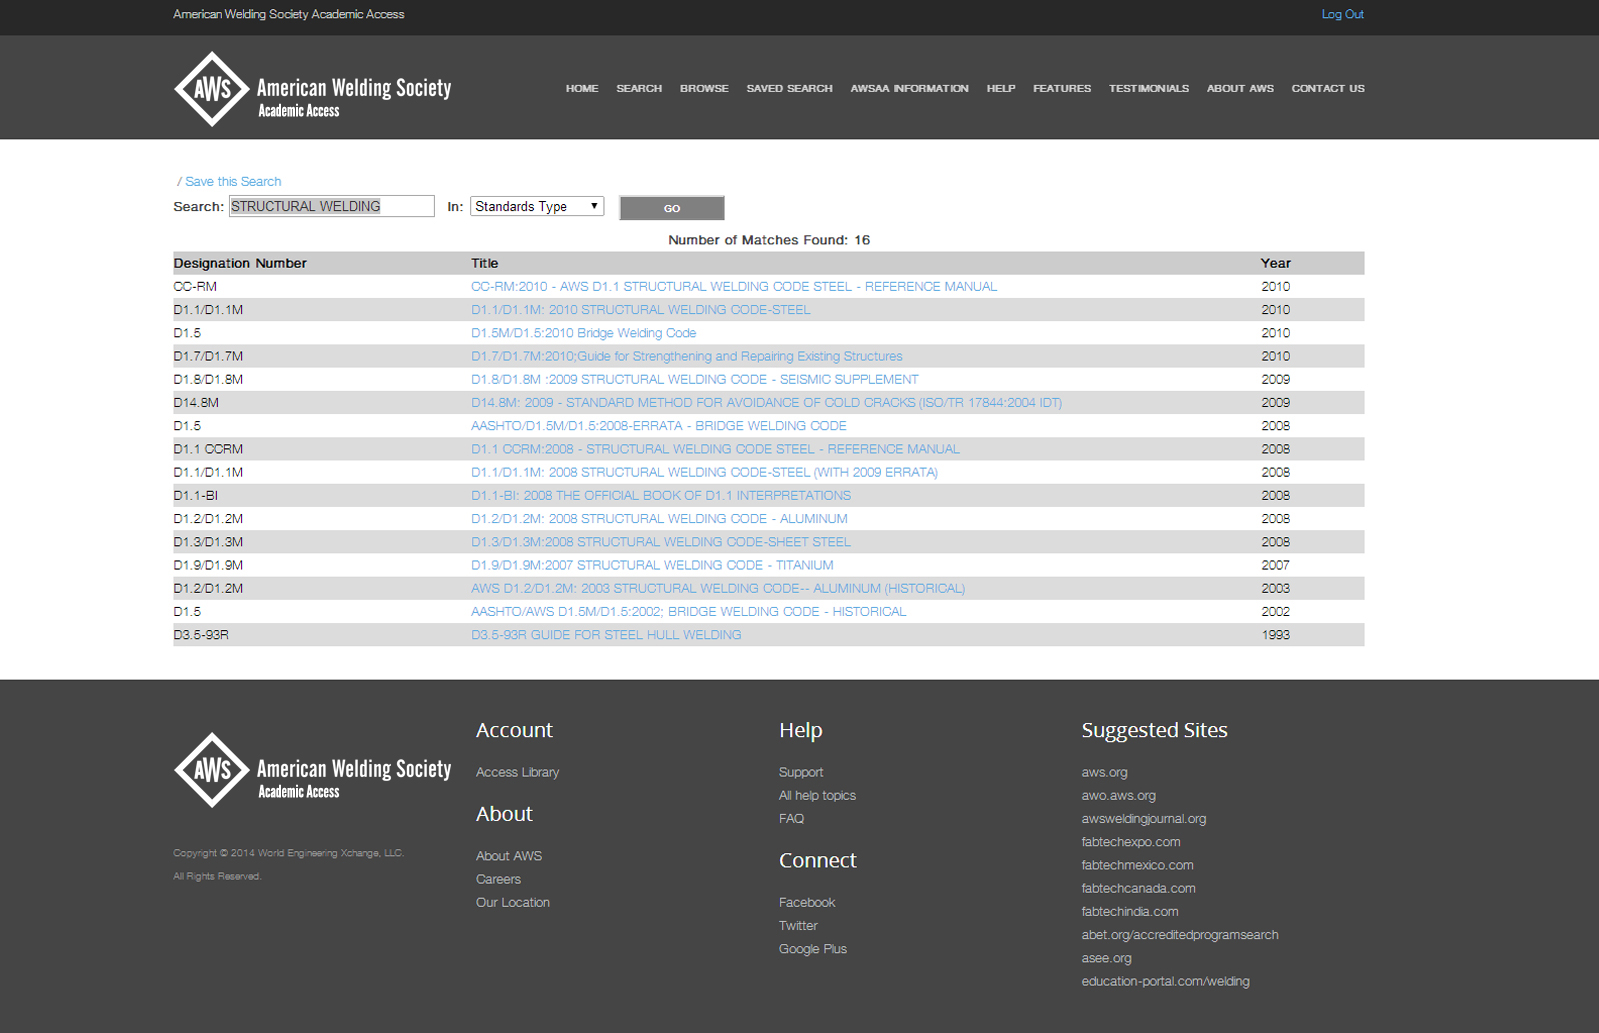Click the AWS logo in the footer

click(312, 770)
